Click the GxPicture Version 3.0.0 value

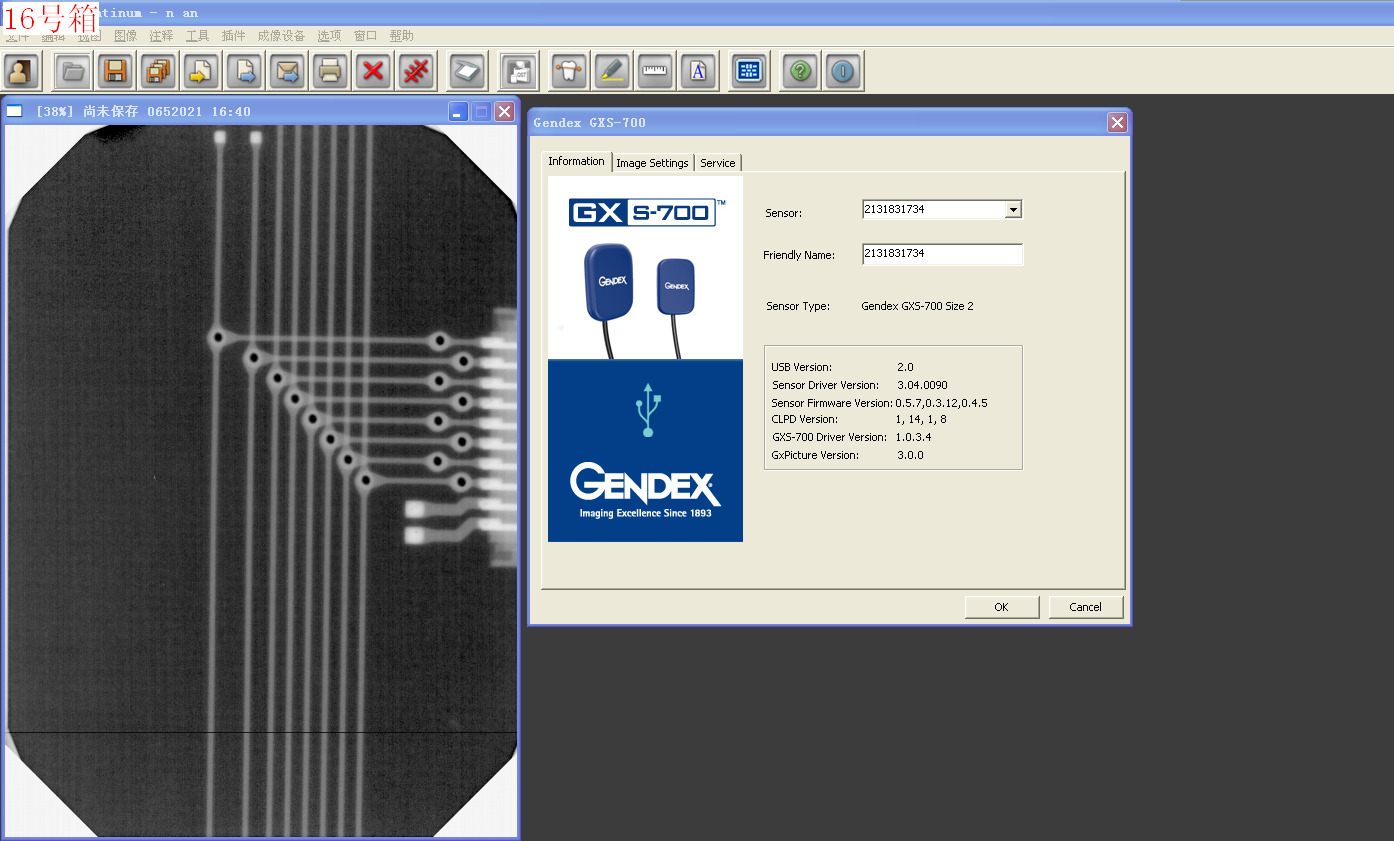tap(910, 455)
